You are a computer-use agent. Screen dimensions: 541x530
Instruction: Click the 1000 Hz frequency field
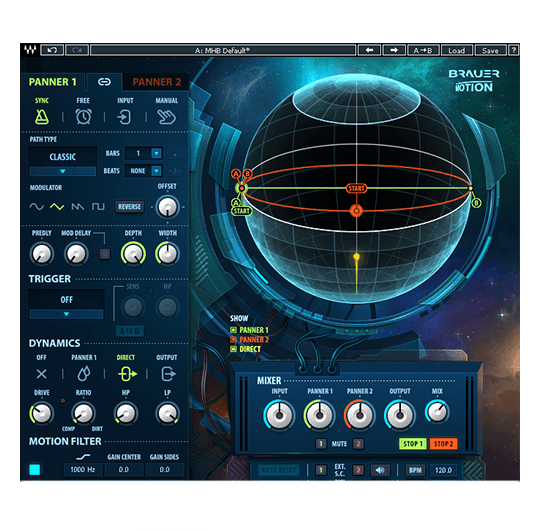(83, 470)
